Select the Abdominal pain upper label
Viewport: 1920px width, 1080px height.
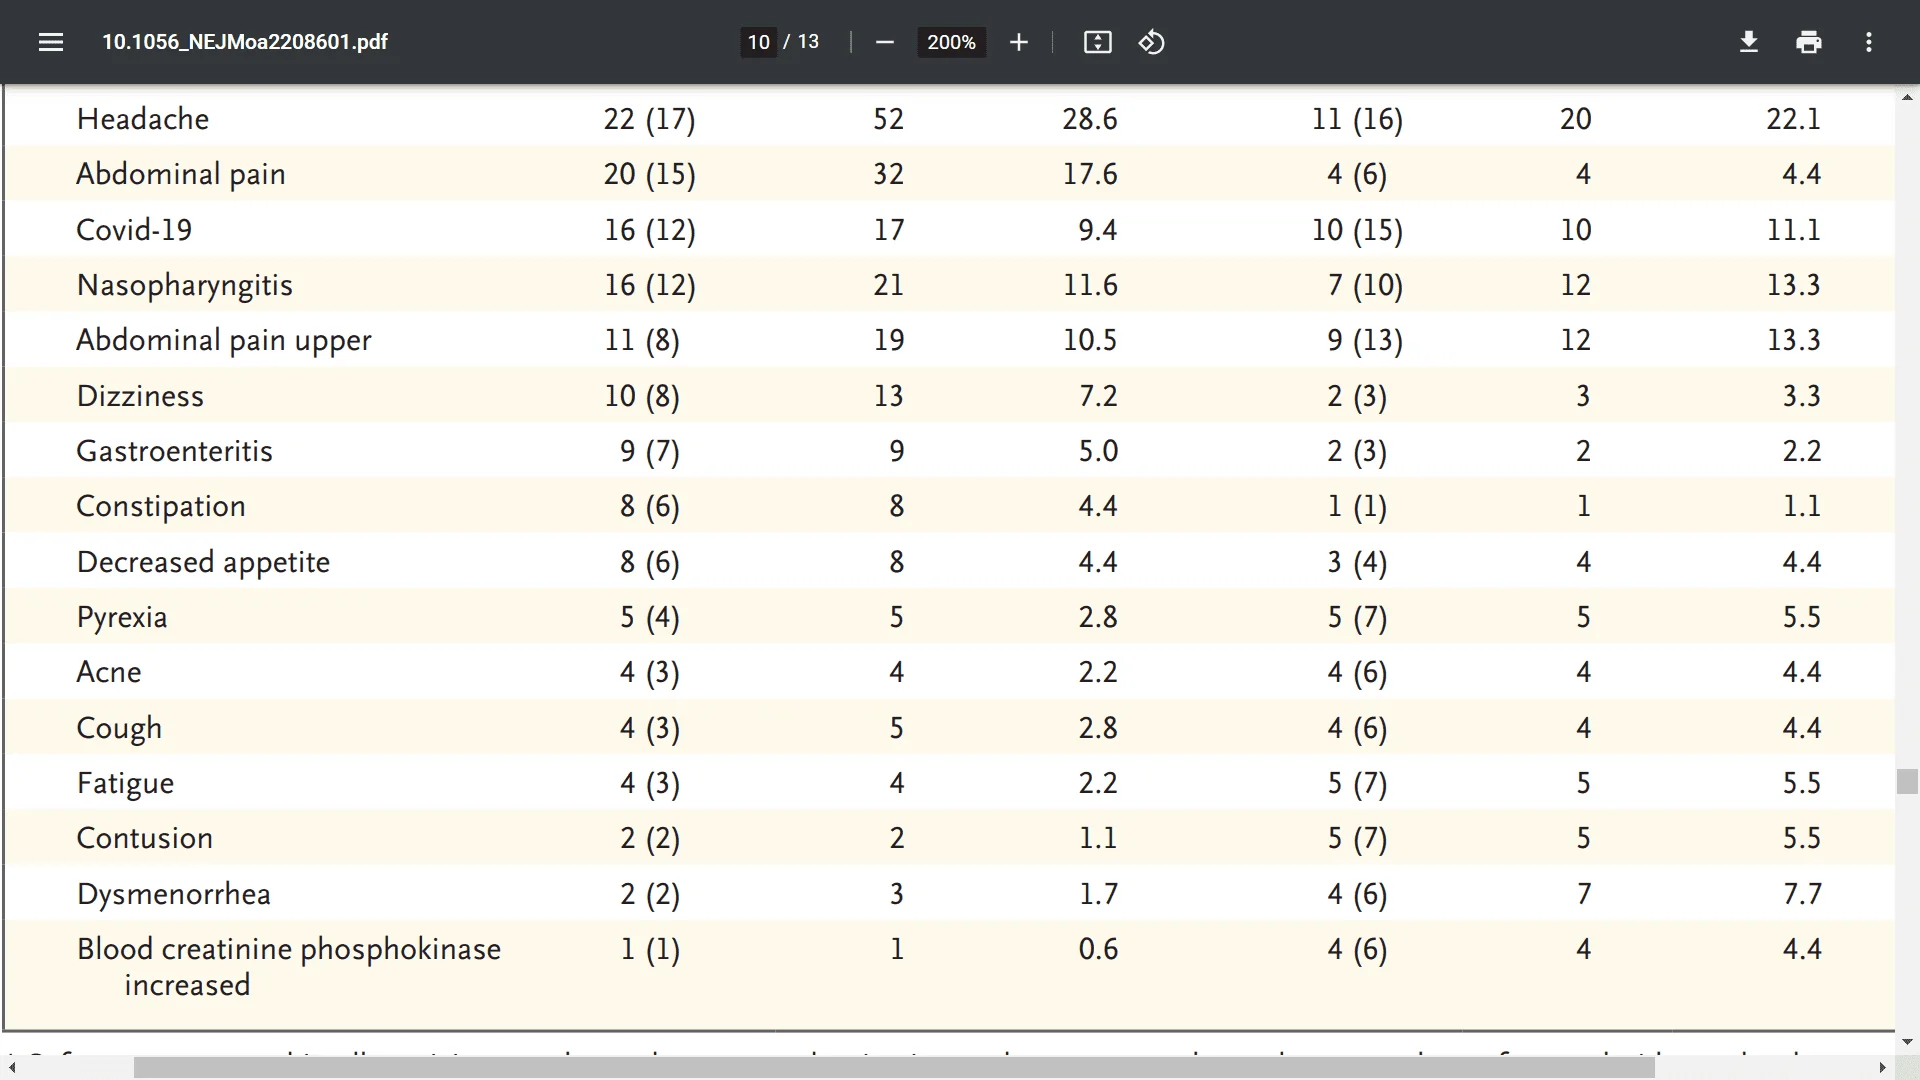[224, 340]
